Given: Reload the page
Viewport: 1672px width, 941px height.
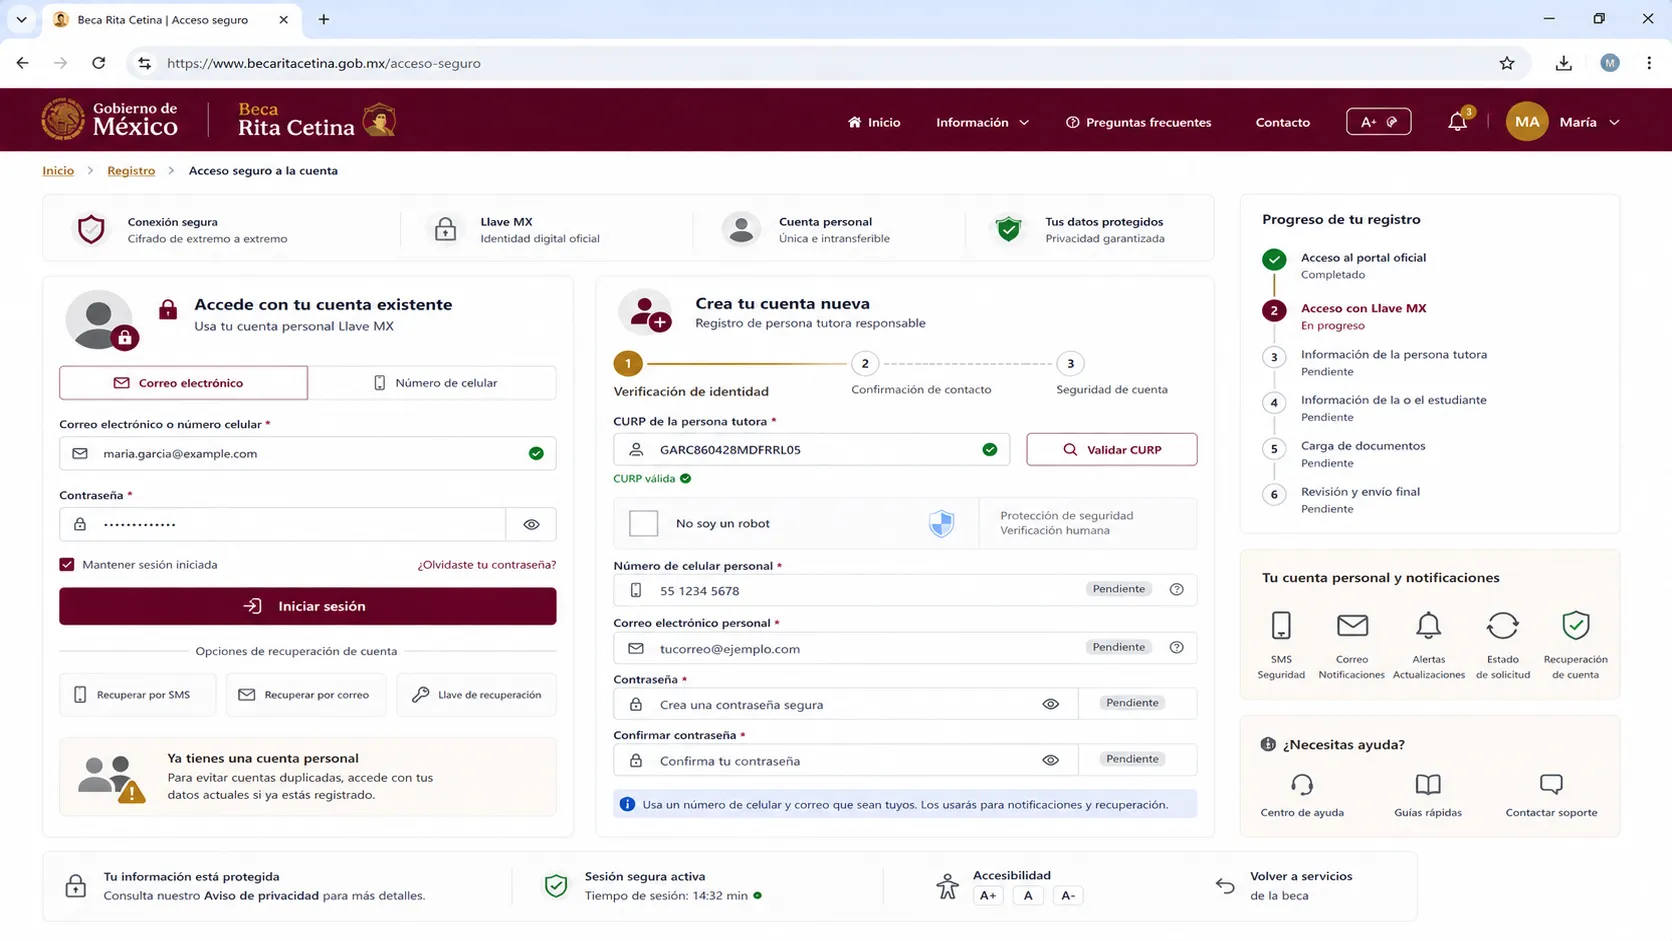Looking at the screenshot, I should [98, 63].
